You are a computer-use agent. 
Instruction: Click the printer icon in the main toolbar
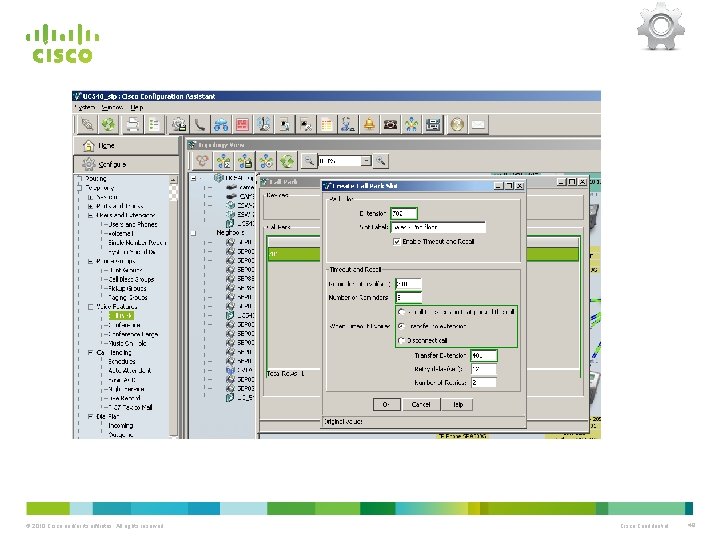[x=132, y=124]
